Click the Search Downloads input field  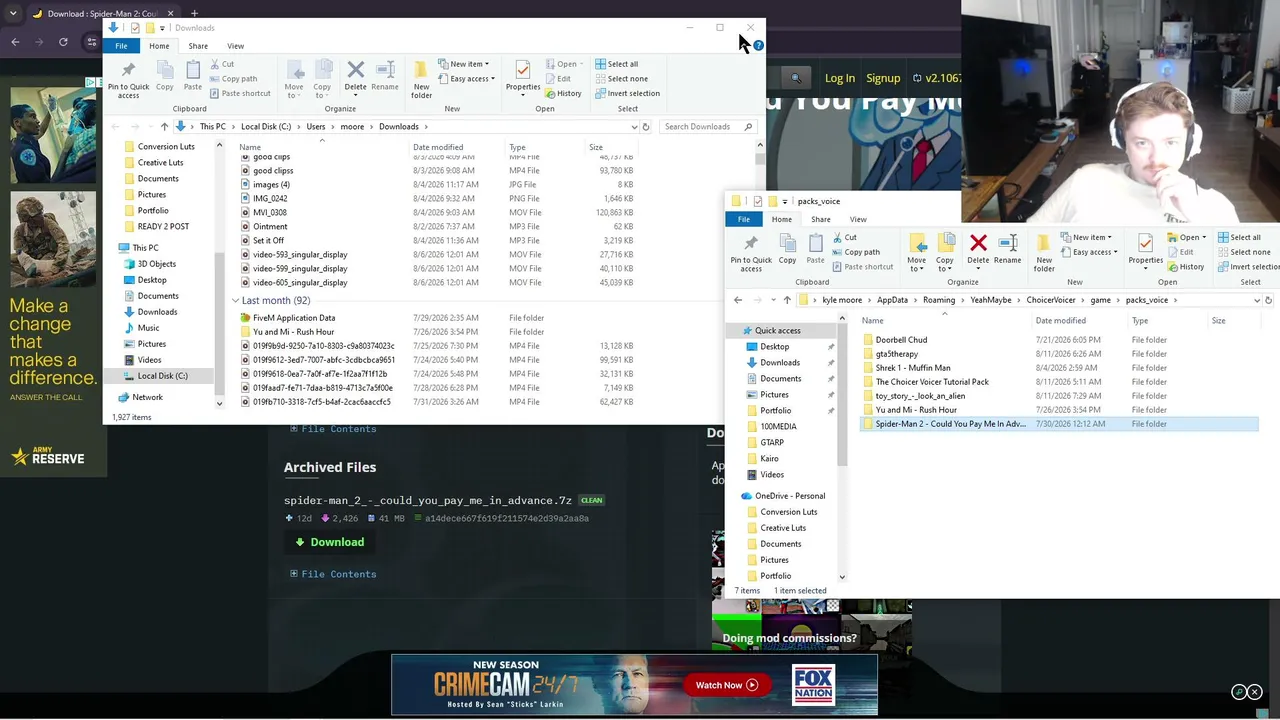tap(708, 127)
